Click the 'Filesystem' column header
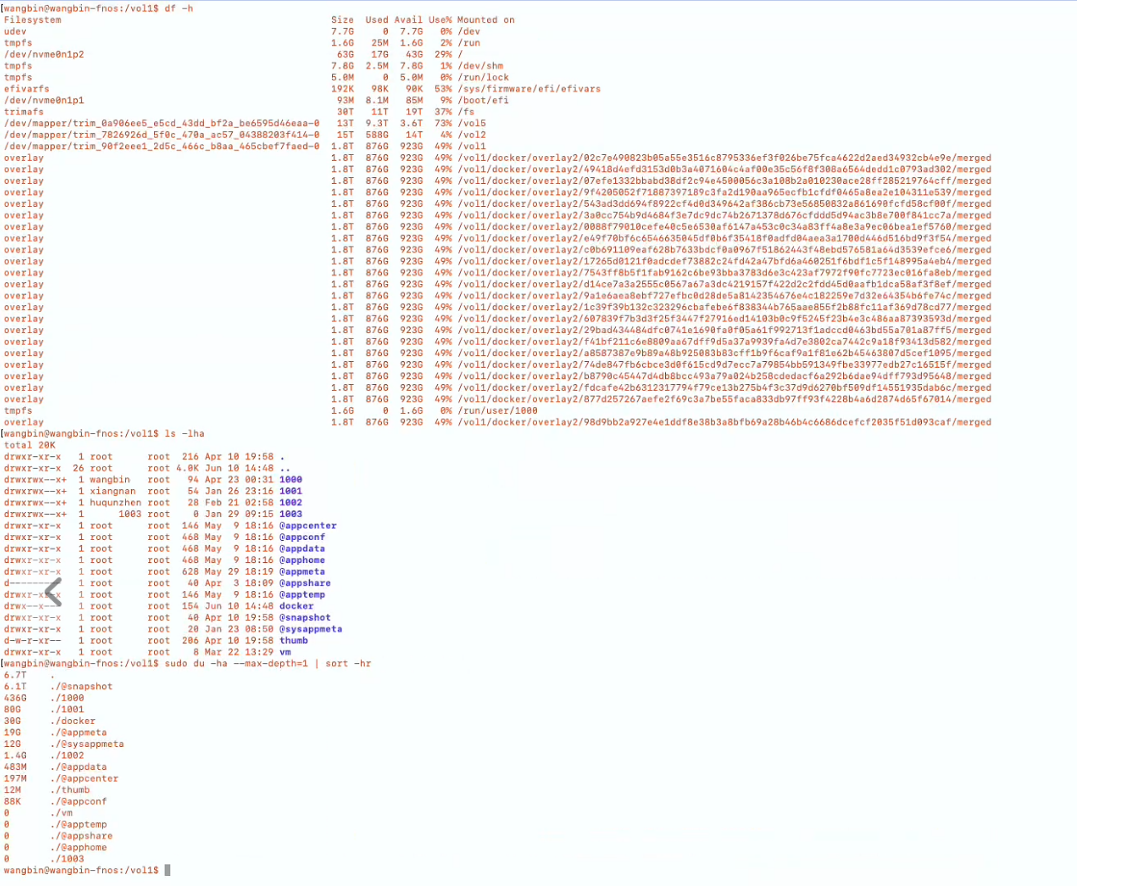1133x887 pixels. click(x=32, y=20)
